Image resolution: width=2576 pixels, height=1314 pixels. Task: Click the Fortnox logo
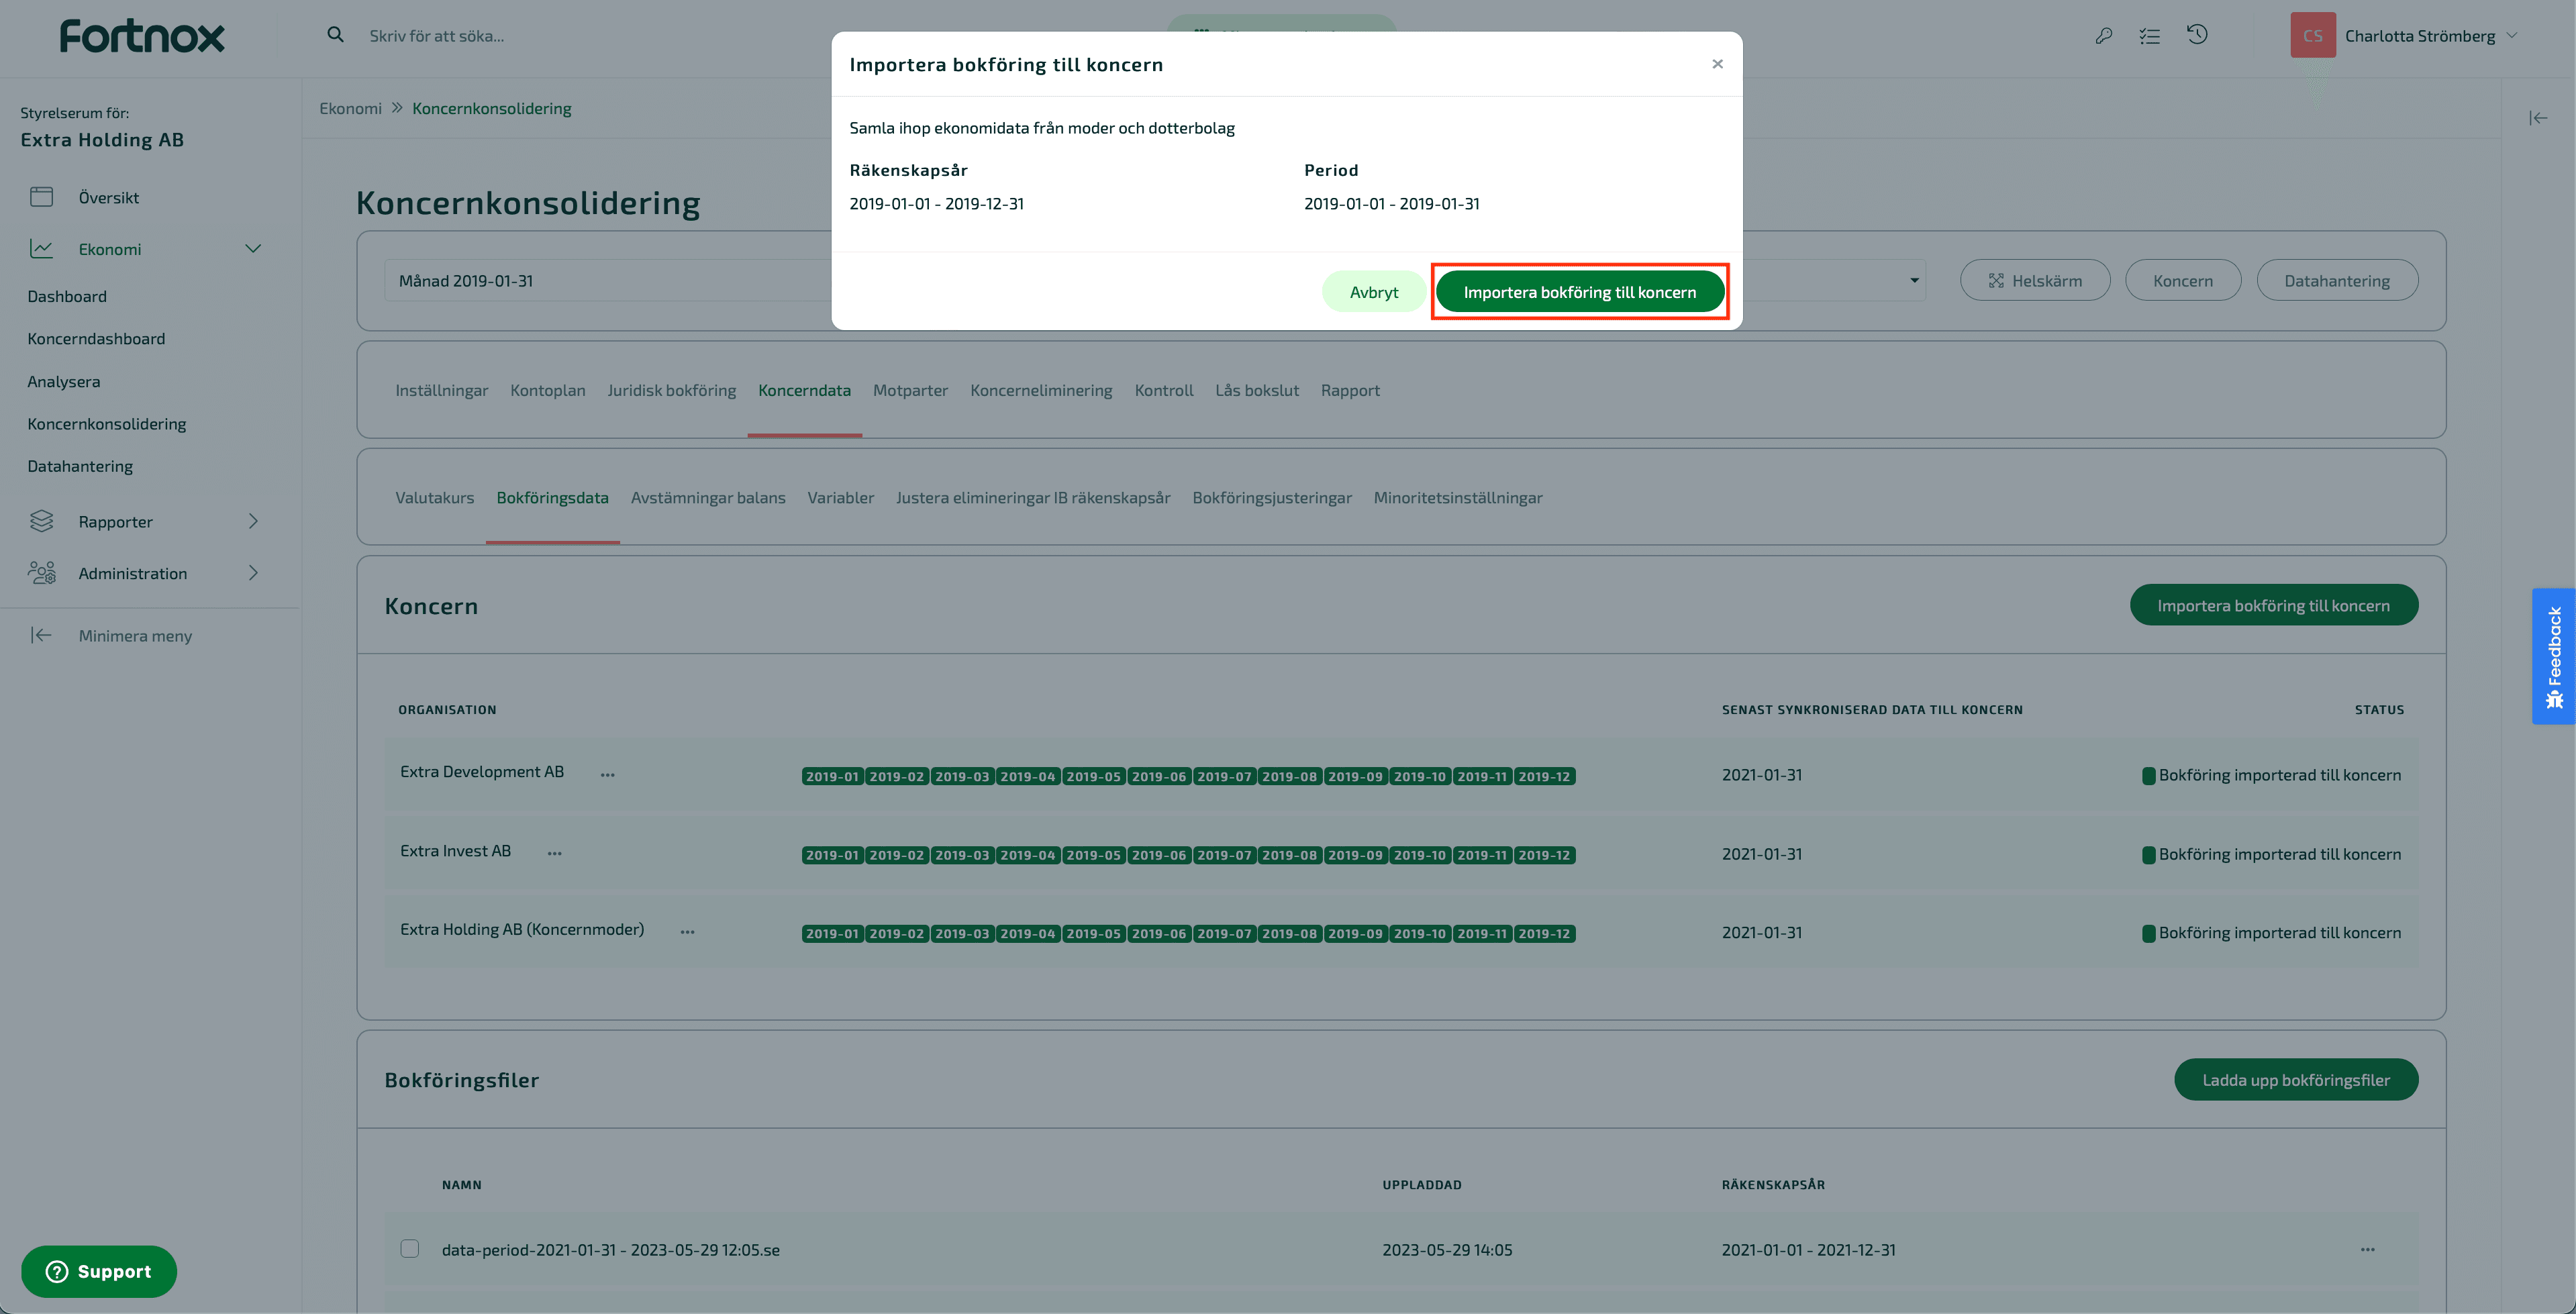click(142, 36)
